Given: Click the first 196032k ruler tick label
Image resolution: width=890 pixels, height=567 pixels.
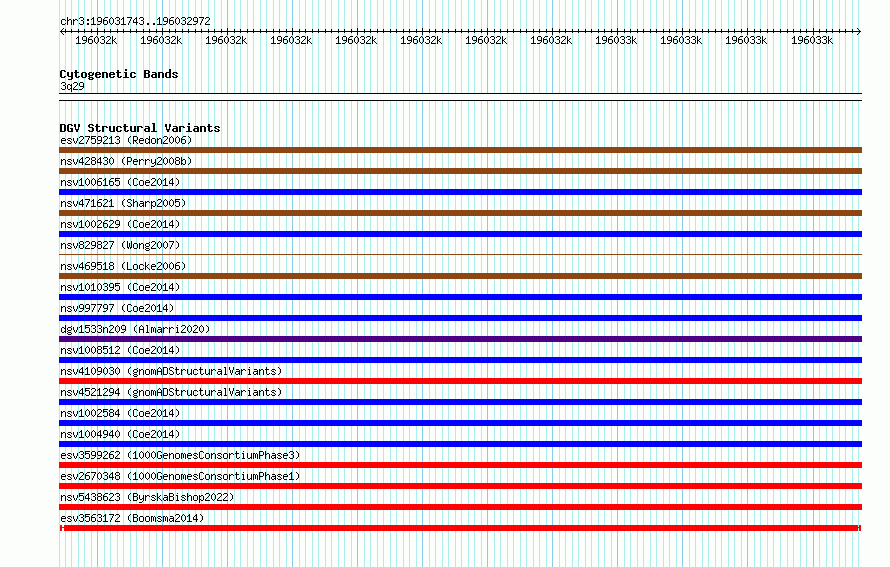Looking at the screenshot, I should coord(96,40).
